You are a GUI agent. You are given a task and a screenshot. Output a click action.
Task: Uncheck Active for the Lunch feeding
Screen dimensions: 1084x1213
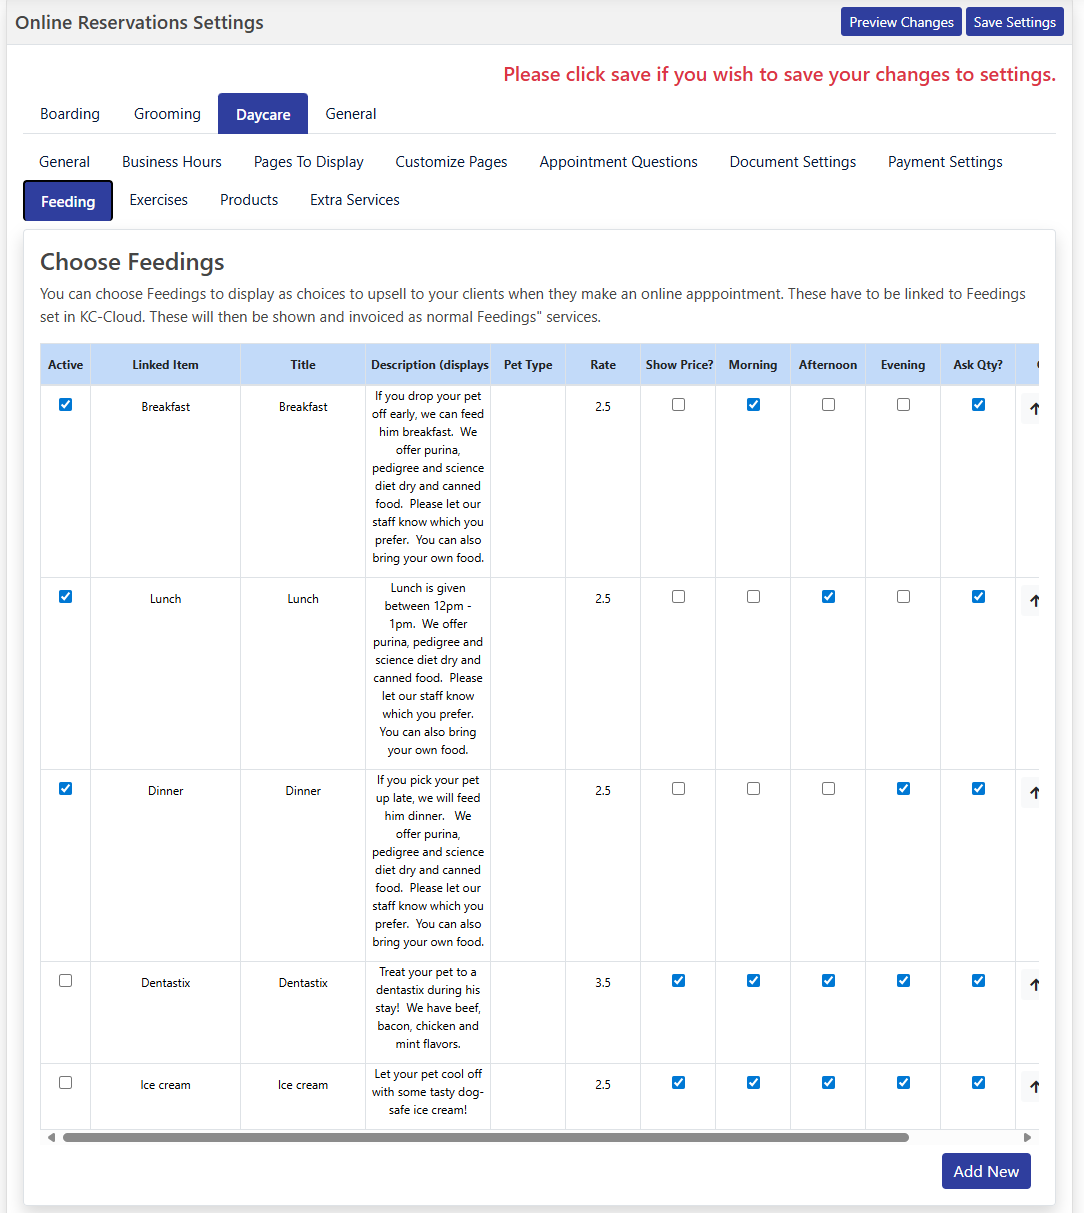coord(65,597)
